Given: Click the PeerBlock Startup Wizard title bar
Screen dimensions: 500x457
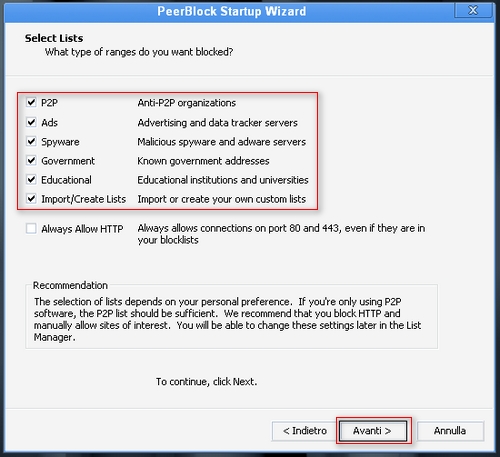Looking at the screenshot, I should click(231, 11).
